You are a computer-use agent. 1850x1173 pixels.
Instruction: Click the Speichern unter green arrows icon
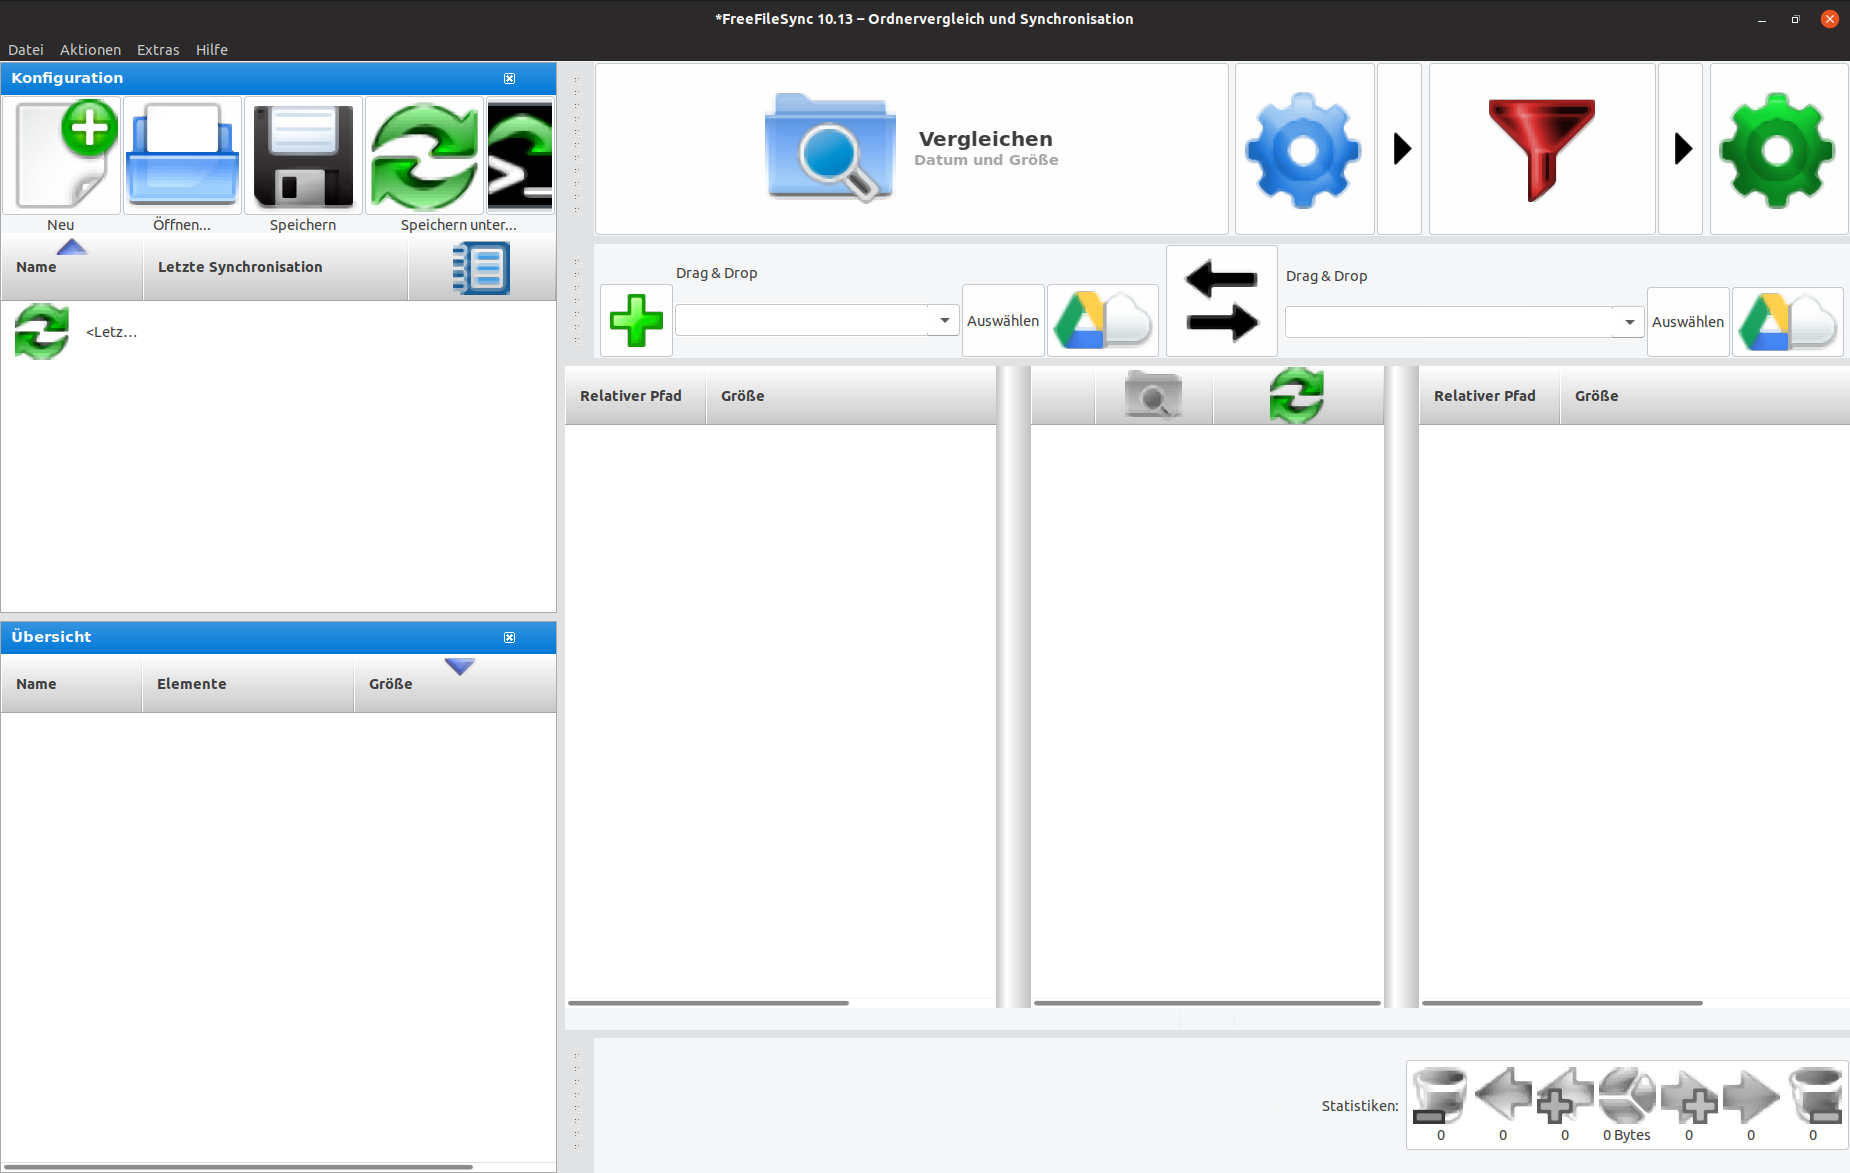coord(424,156)
